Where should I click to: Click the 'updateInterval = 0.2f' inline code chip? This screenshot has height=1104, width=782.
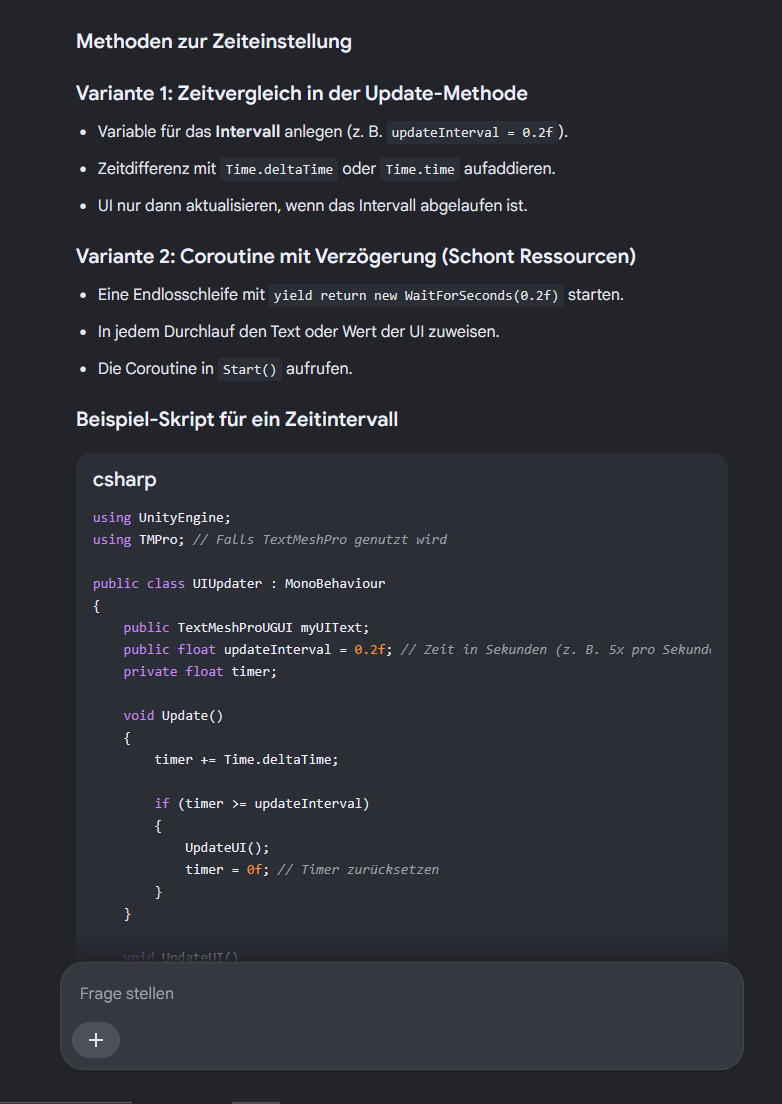click(472, 132)
